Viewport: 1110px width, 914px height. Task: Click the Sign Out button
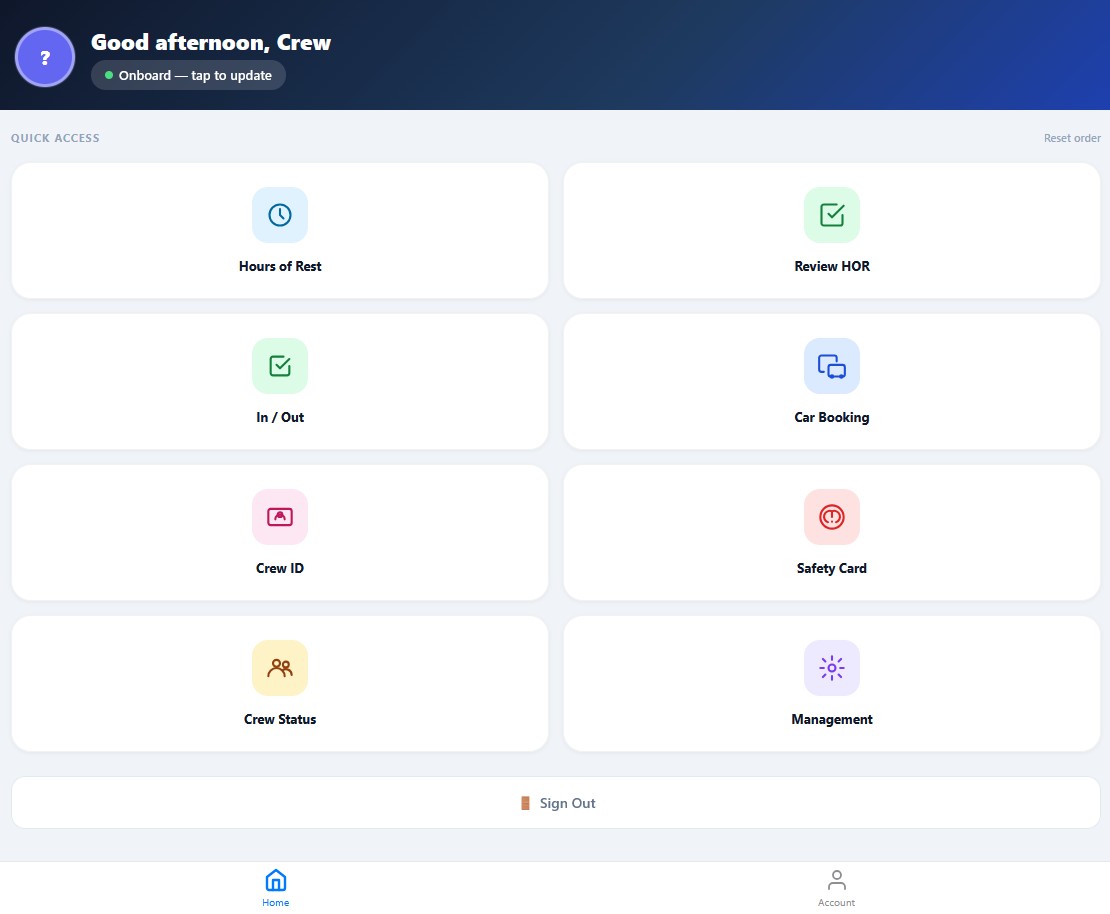pos(556,803)
